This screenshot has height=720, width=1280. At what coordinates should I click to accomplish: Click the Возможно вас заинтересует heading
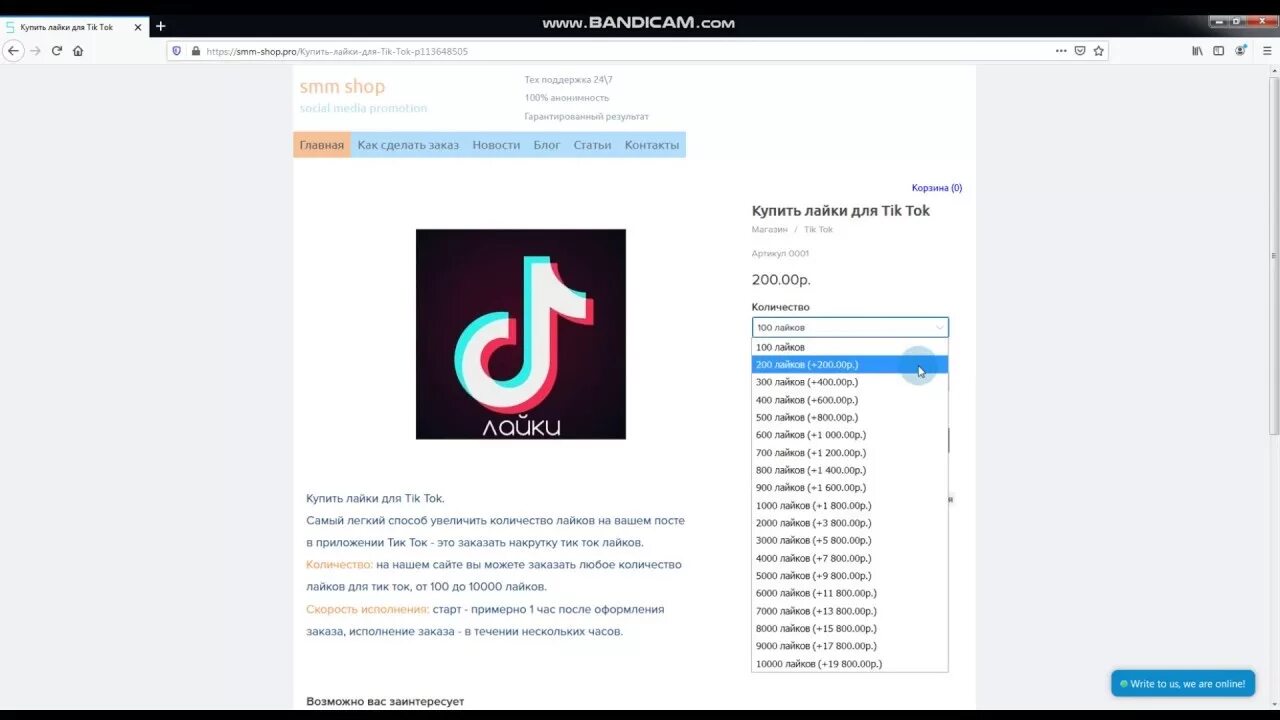pyautogui.click(x=385, y=702)
